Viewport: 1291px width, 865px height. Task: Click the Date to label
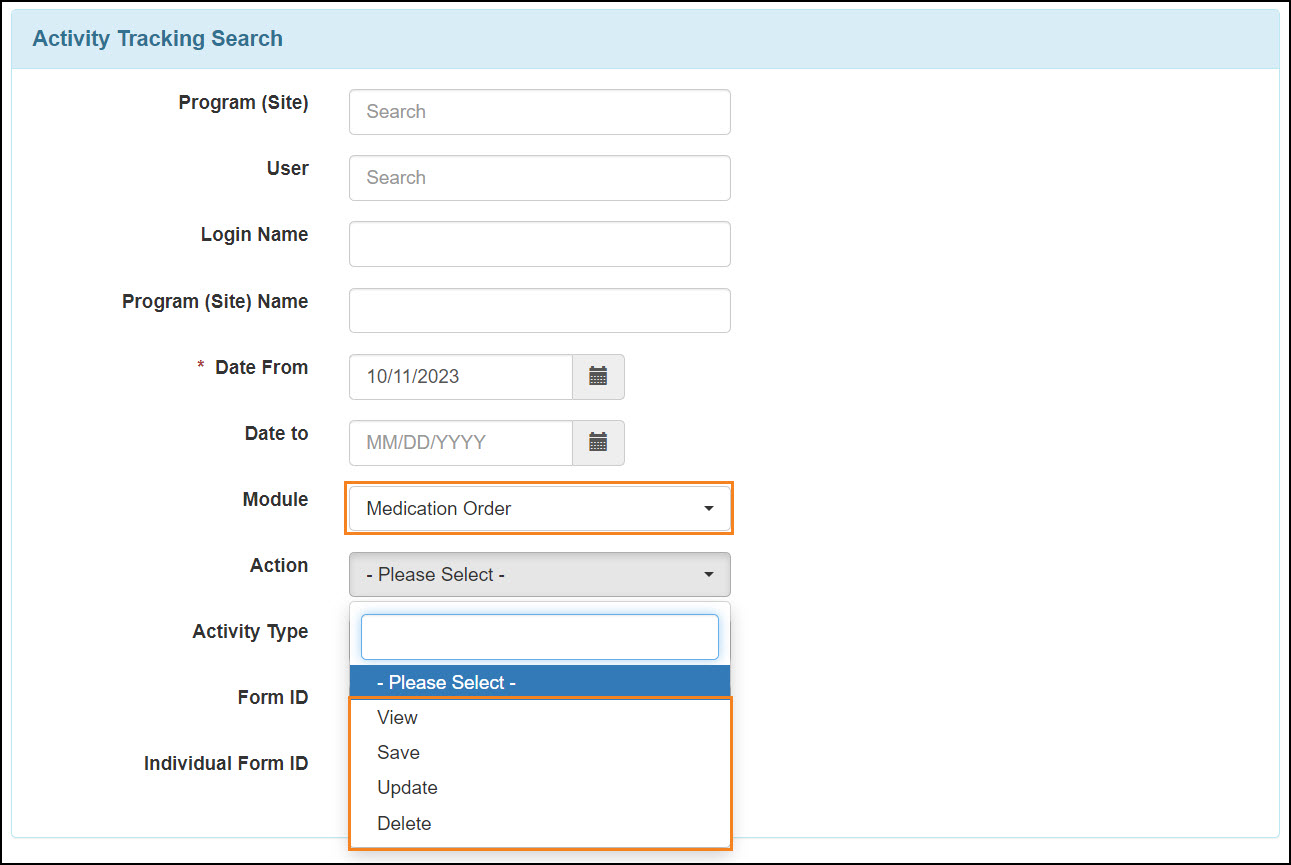(x=277, y=434)
